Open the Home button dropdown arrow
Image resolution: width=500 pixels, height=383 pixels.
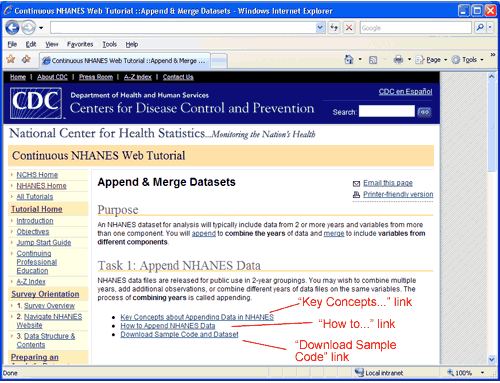click(360, 60)
